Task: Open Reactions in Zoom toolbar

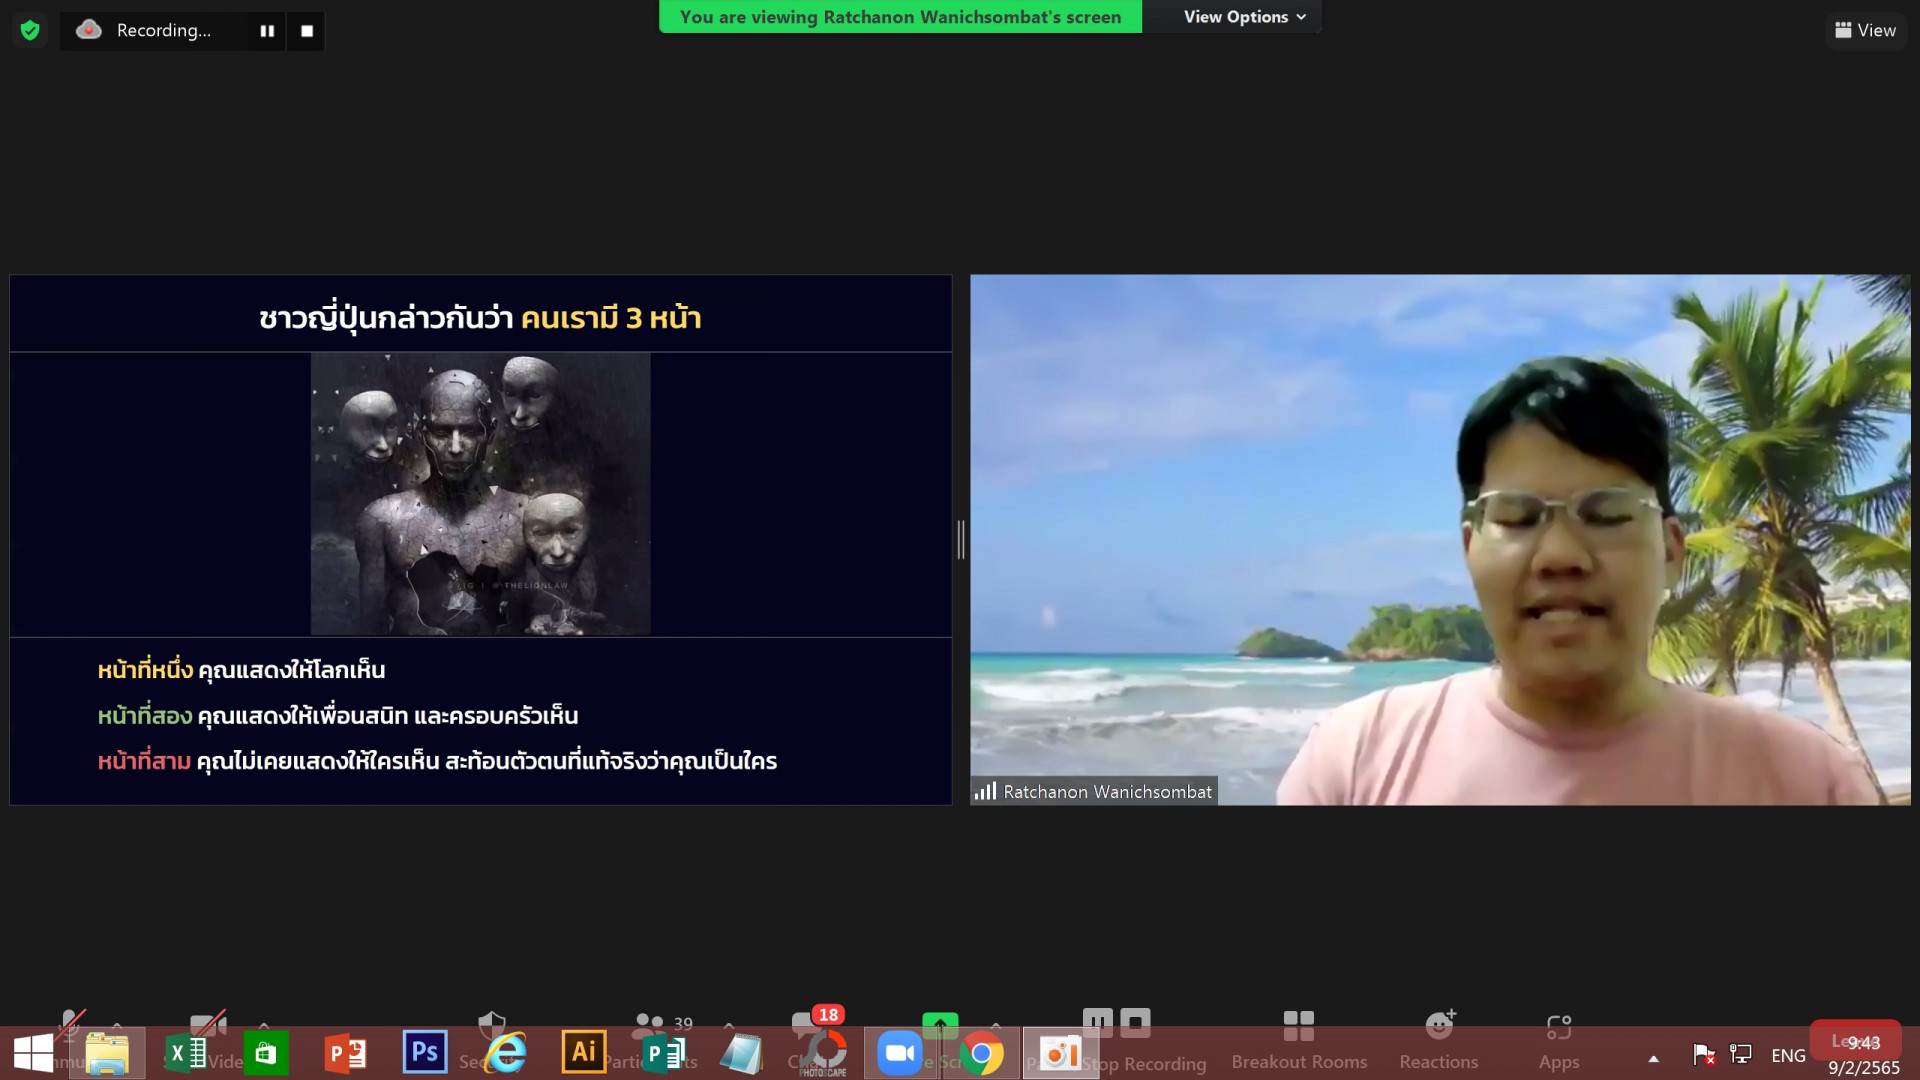Action: pos(1439,1040)
